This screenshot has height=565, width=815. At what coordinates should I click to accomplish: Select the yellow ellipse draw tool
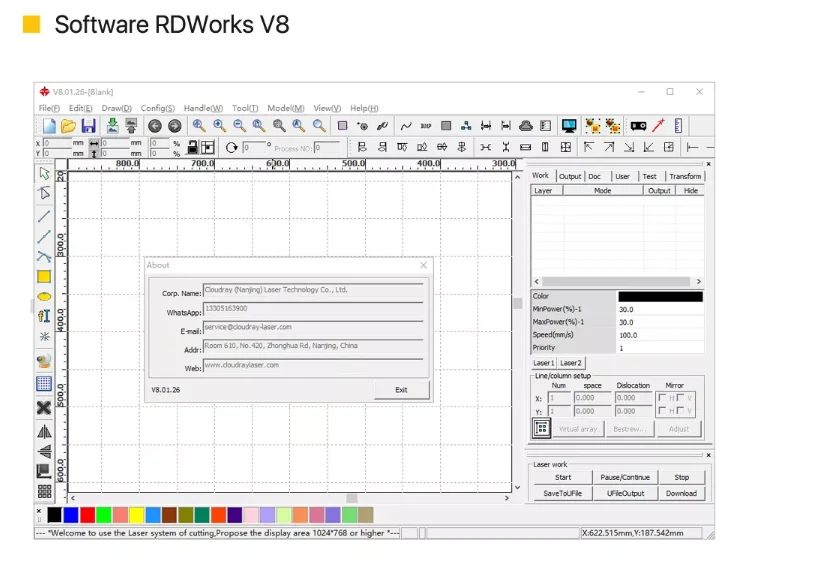(x=44, y=297)
